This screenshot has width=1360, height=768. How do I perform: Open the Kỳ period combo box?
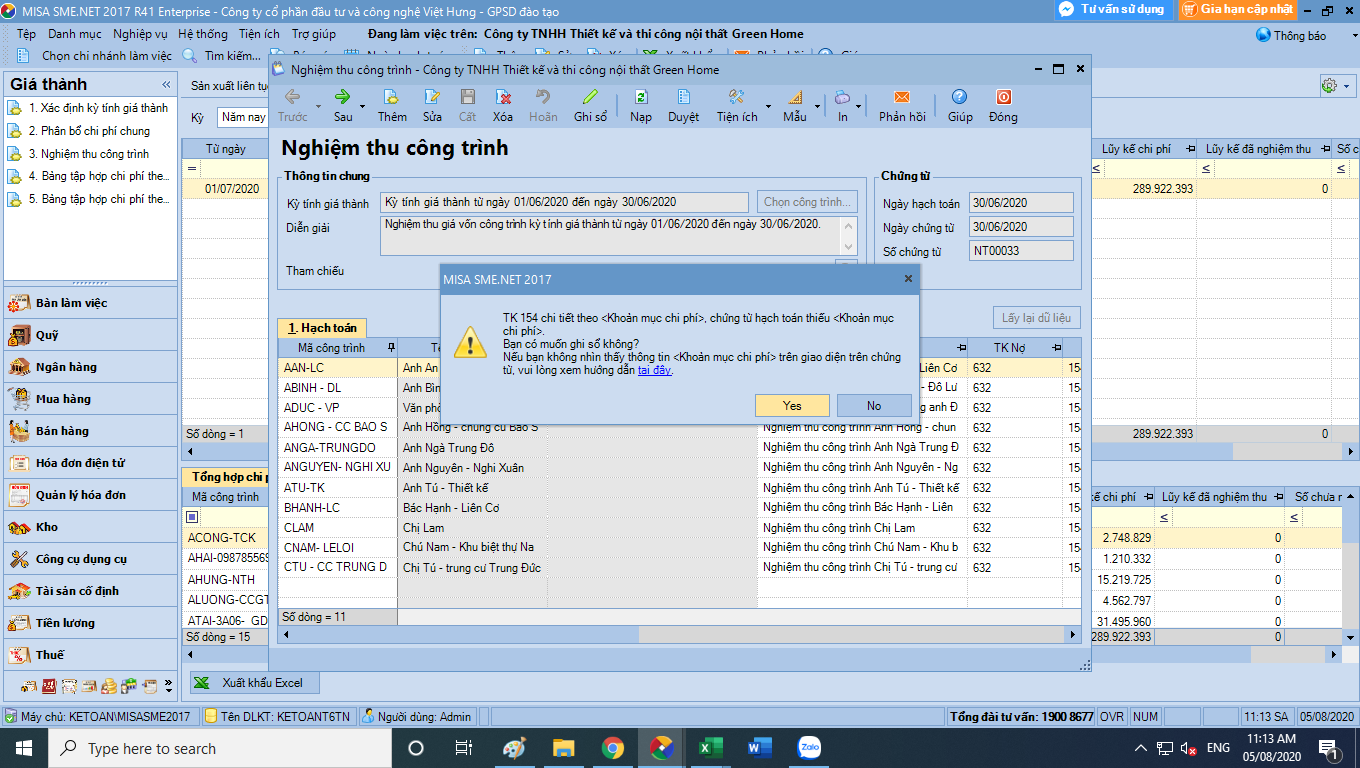click(242, 118)
